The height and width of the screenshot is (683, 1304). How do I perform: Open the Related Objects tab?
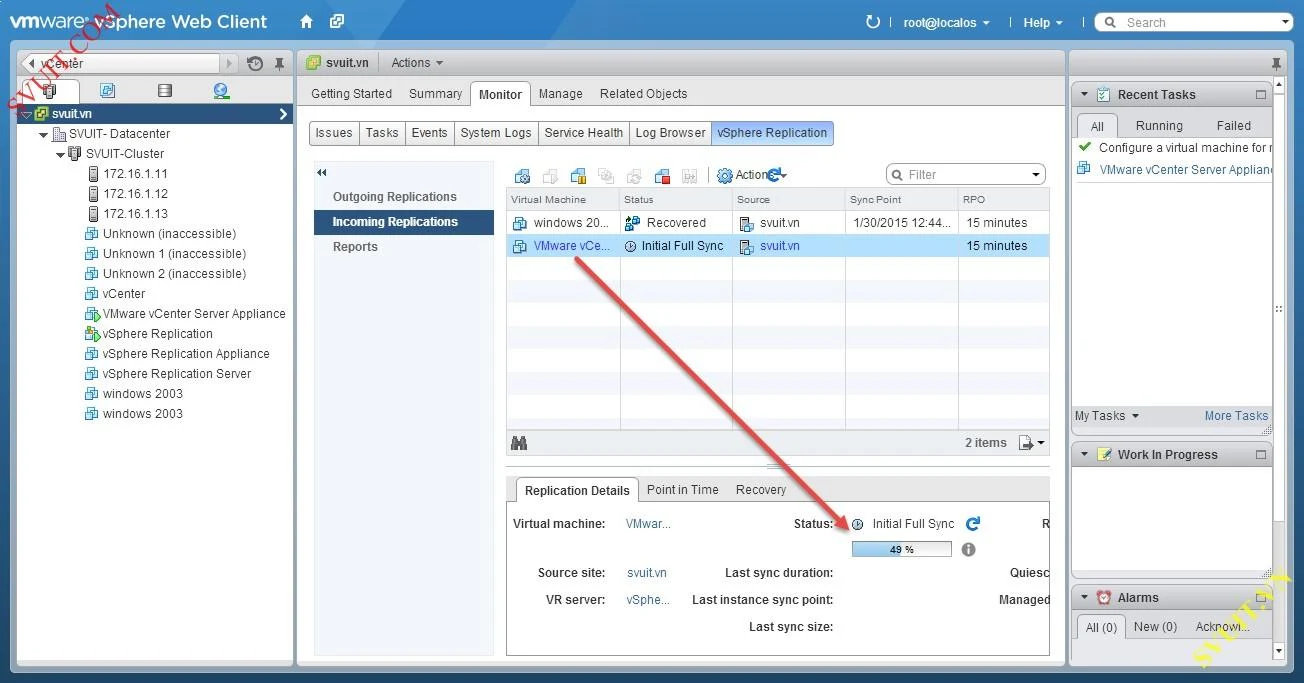pos(643,94)
